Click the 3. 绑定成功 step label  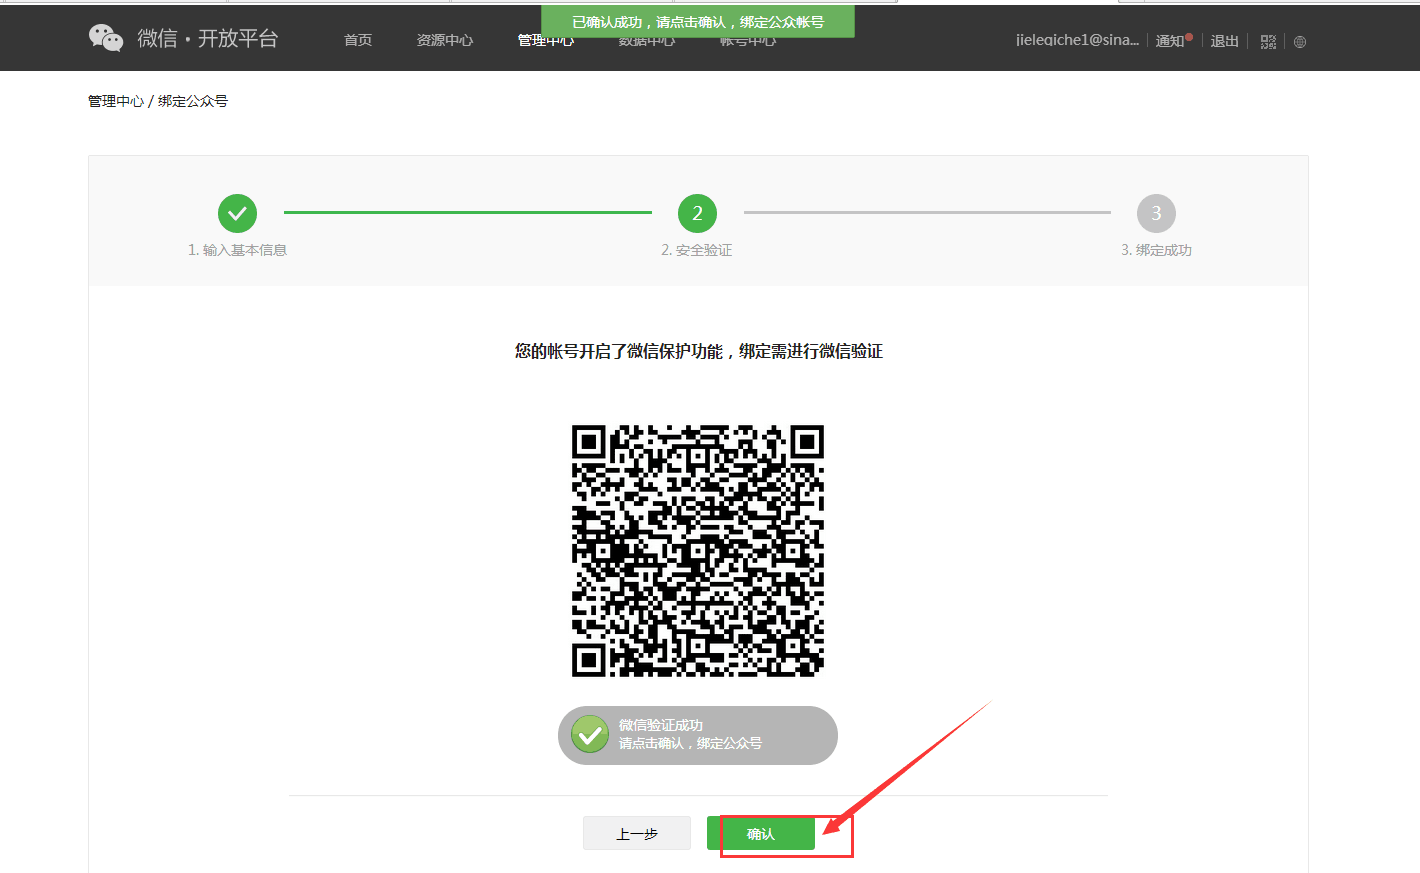point(1156,250)
